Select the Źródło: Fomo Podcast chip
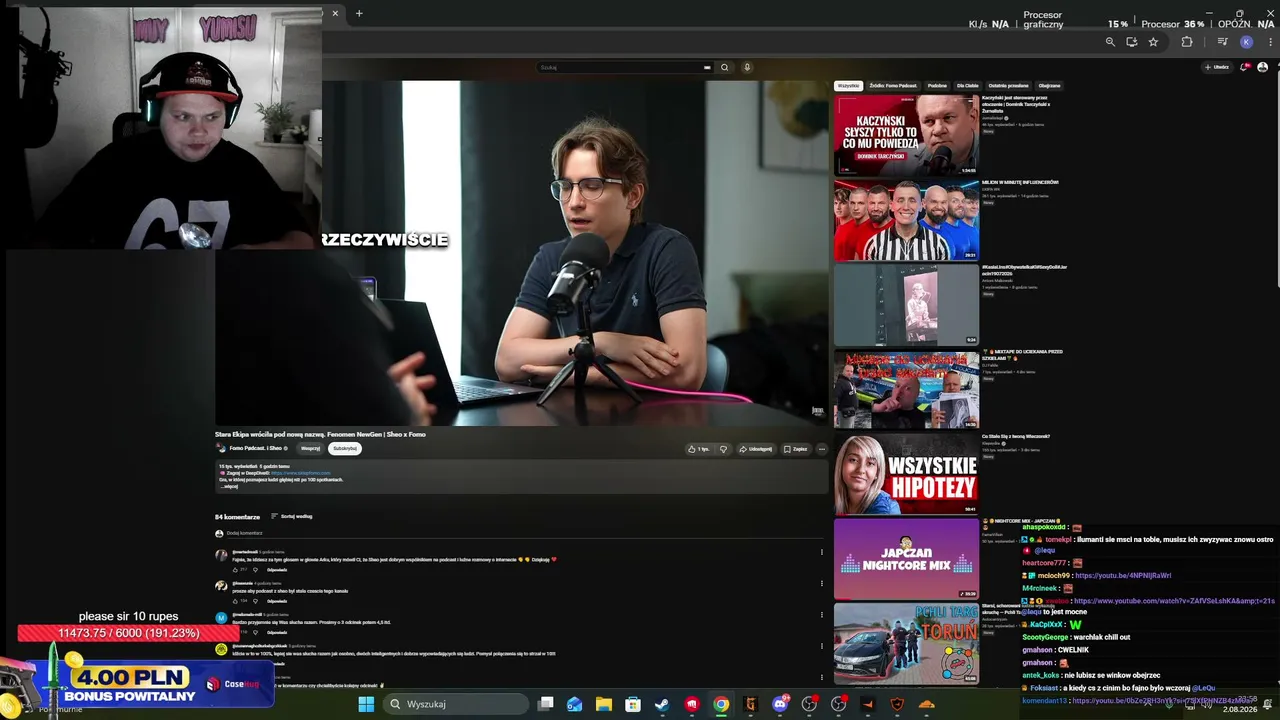1280x720 pixels. click(893, 86)
